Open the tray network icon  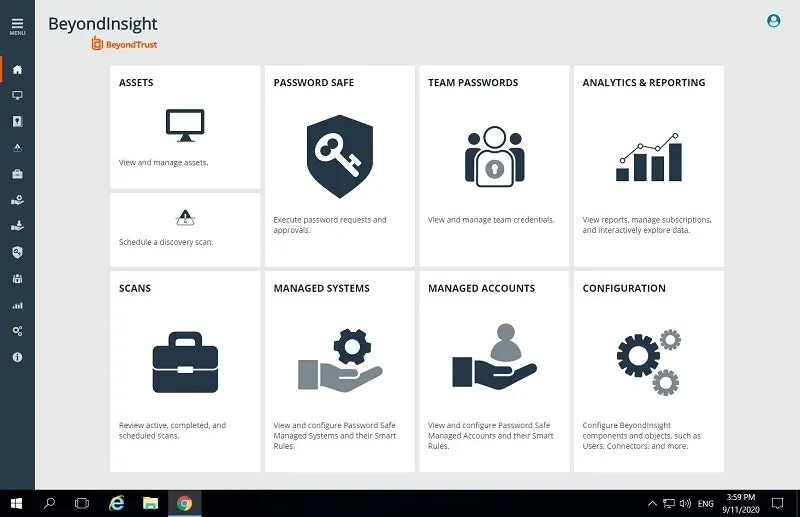669,504
